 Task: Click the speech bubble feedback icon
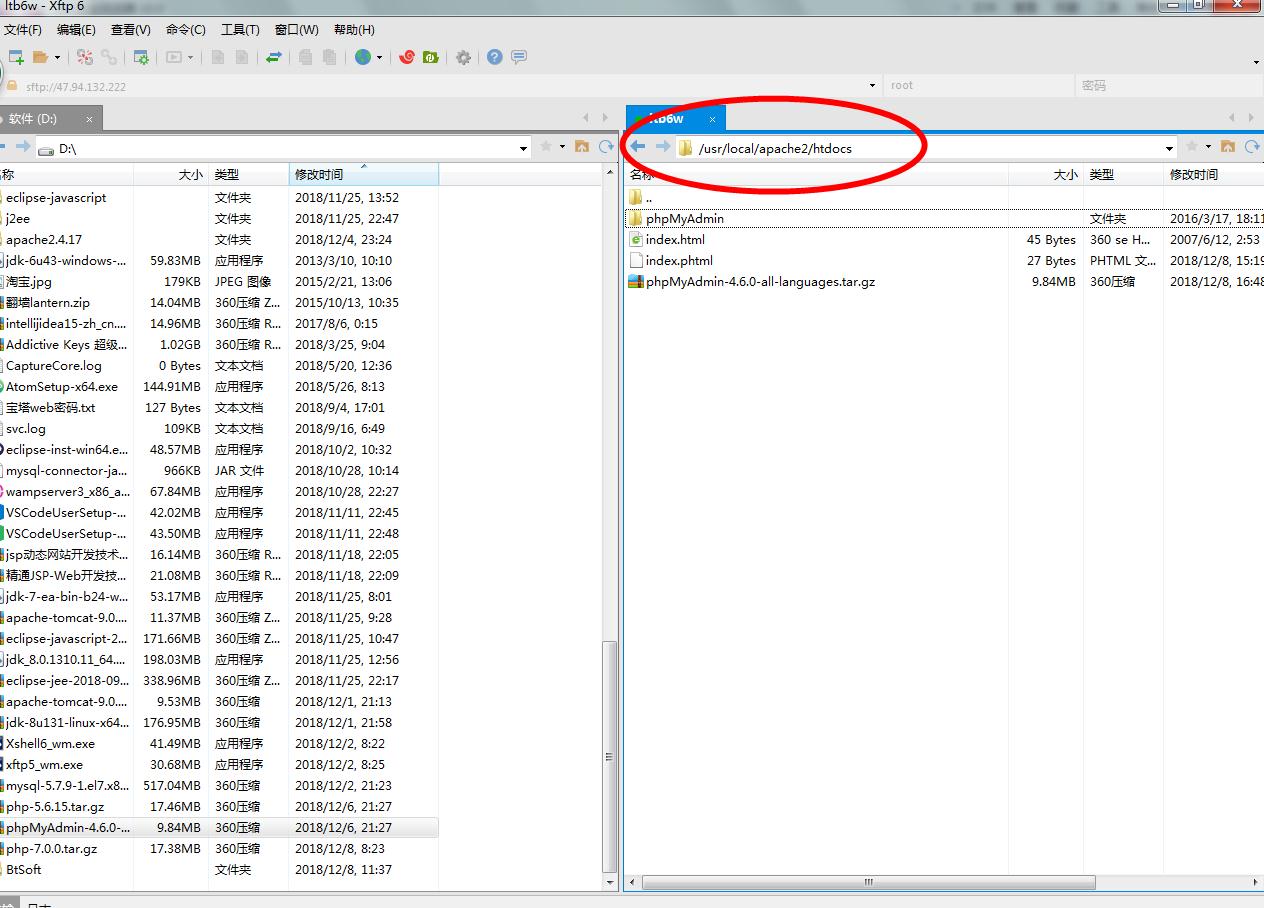[x=519, y=58]
